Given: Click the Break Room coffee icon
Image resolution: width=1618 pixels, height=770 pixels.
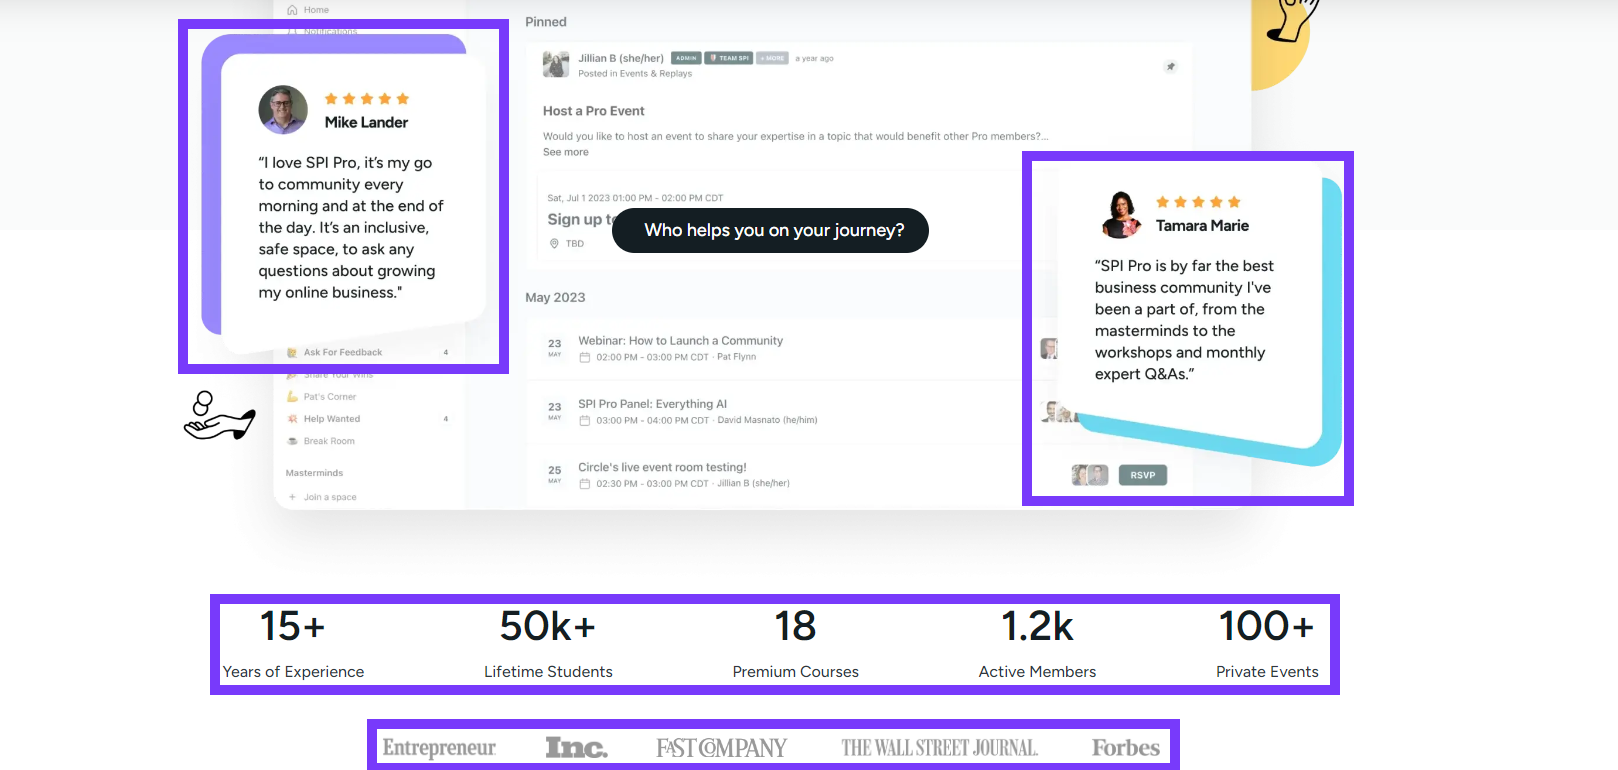Looking at the screenshot, I should pos(293,441).
